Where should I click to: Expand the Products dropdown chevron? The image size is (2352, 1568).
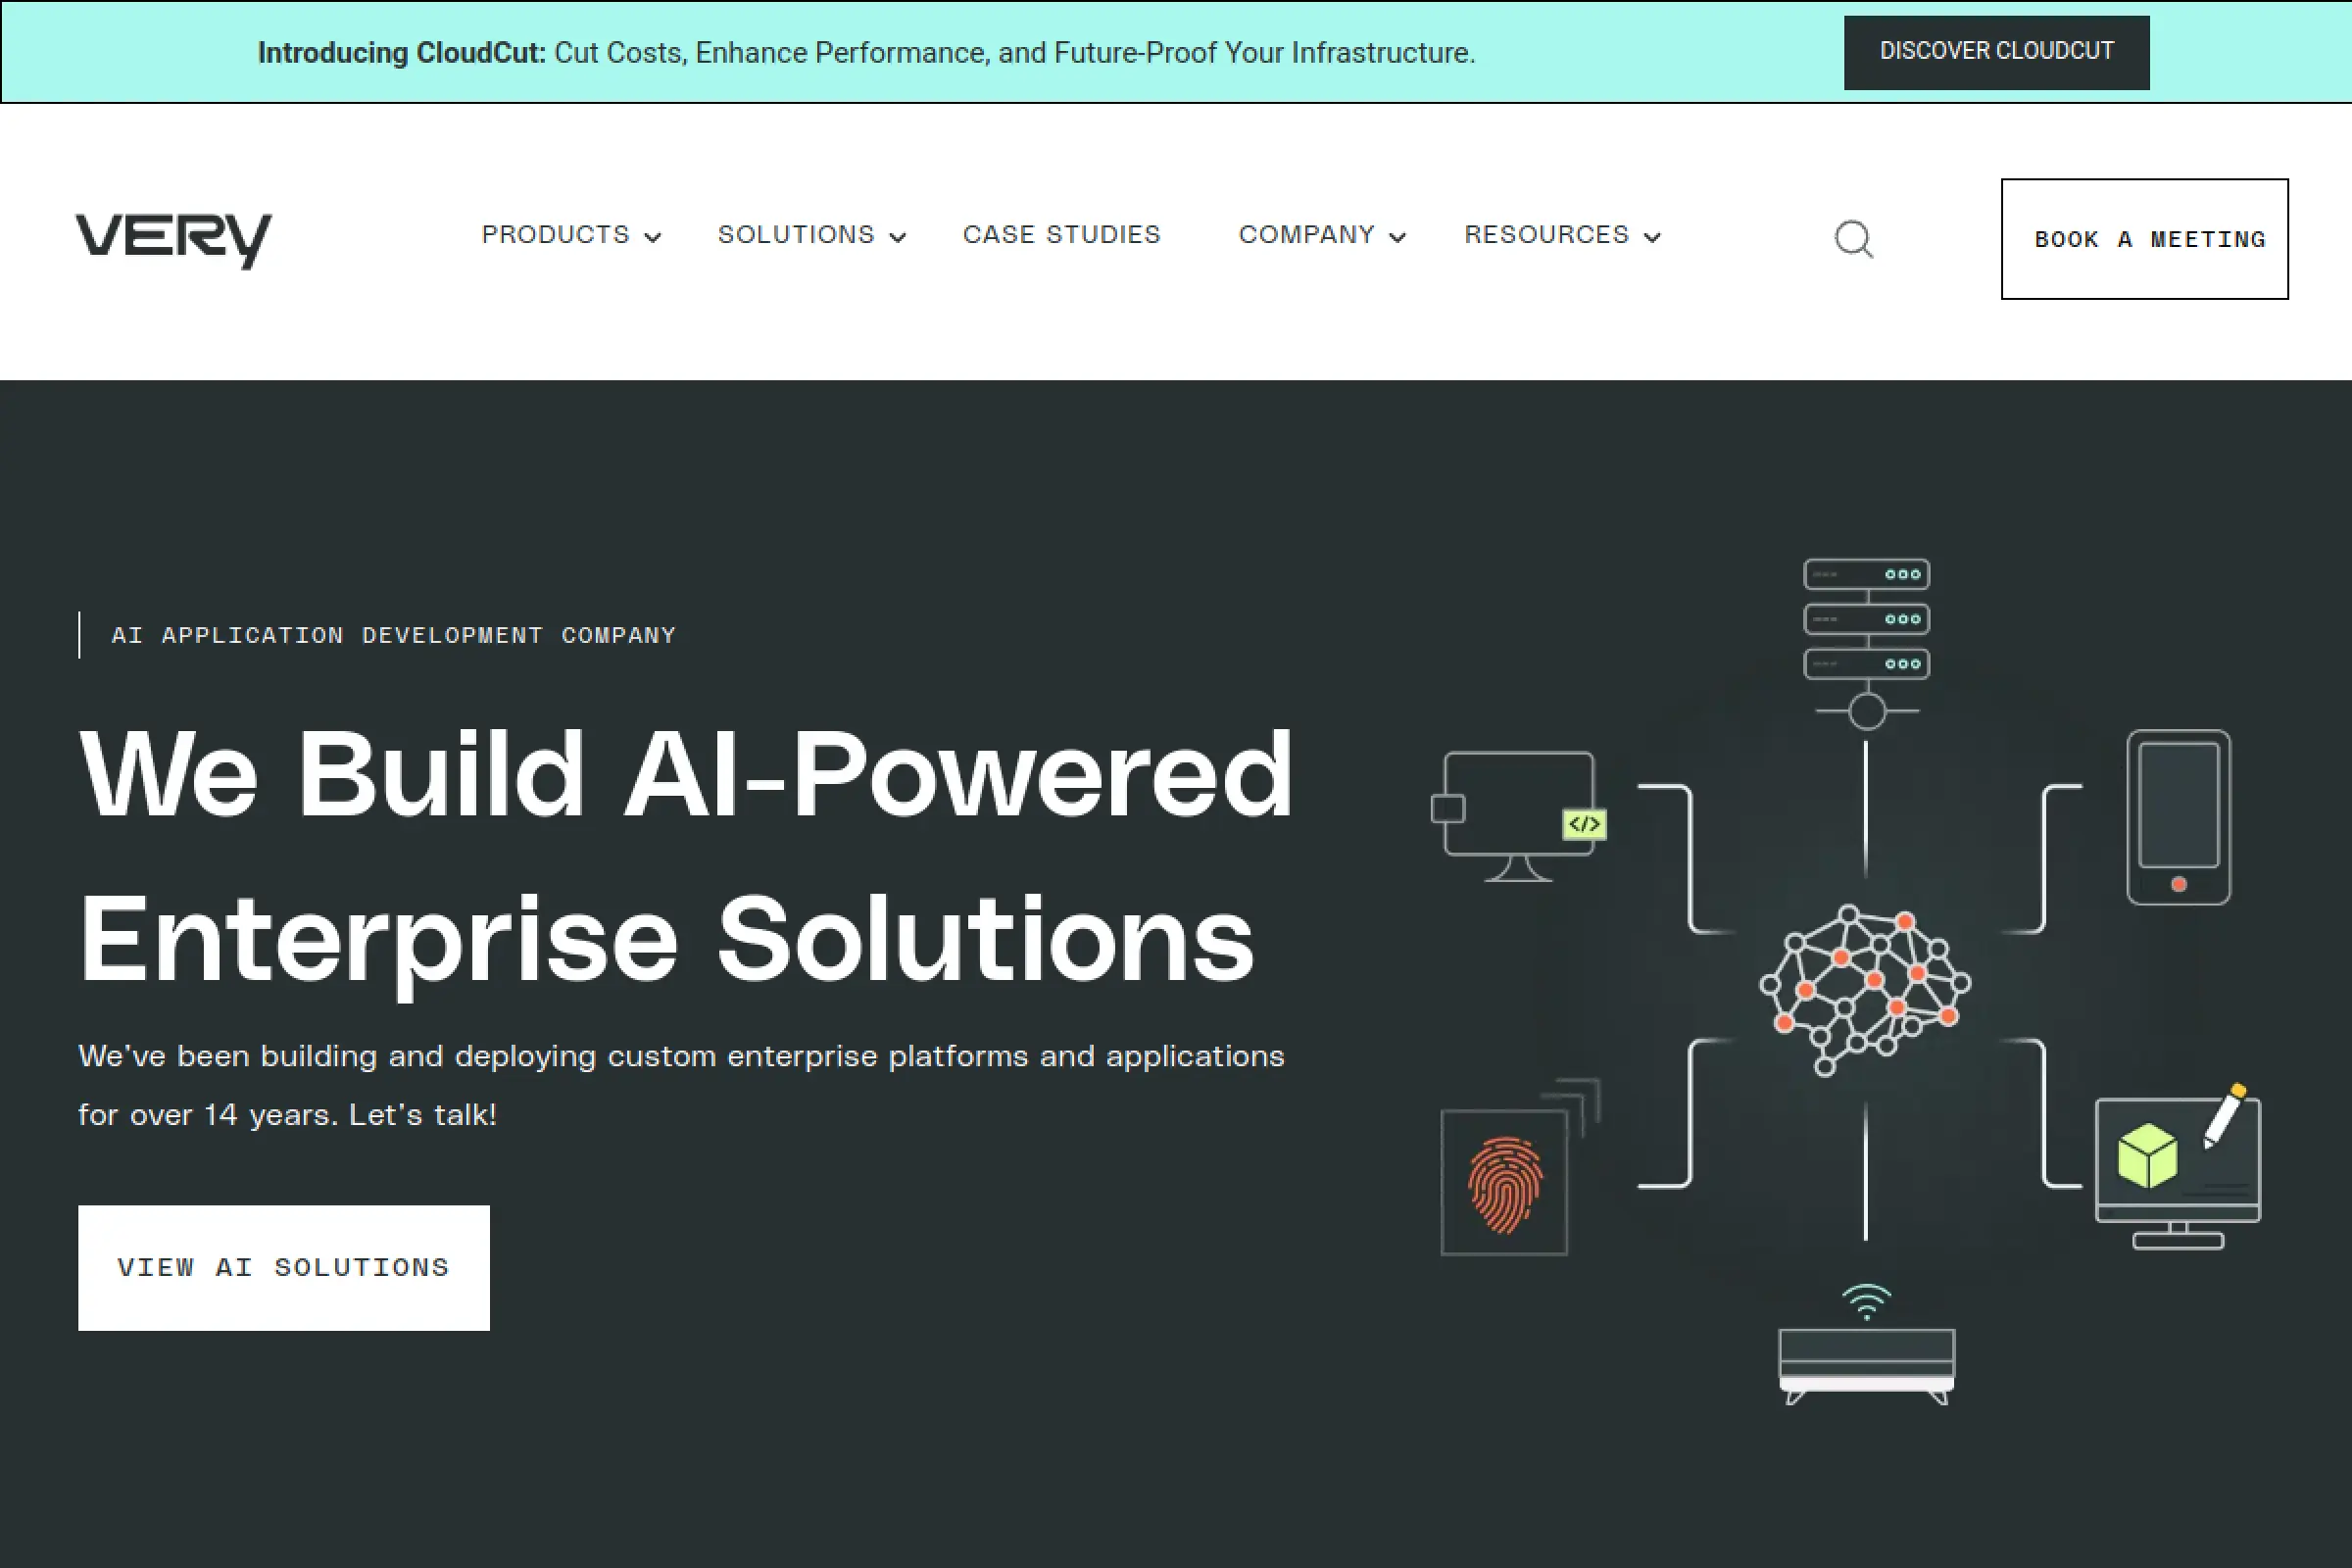coord(653,237)
